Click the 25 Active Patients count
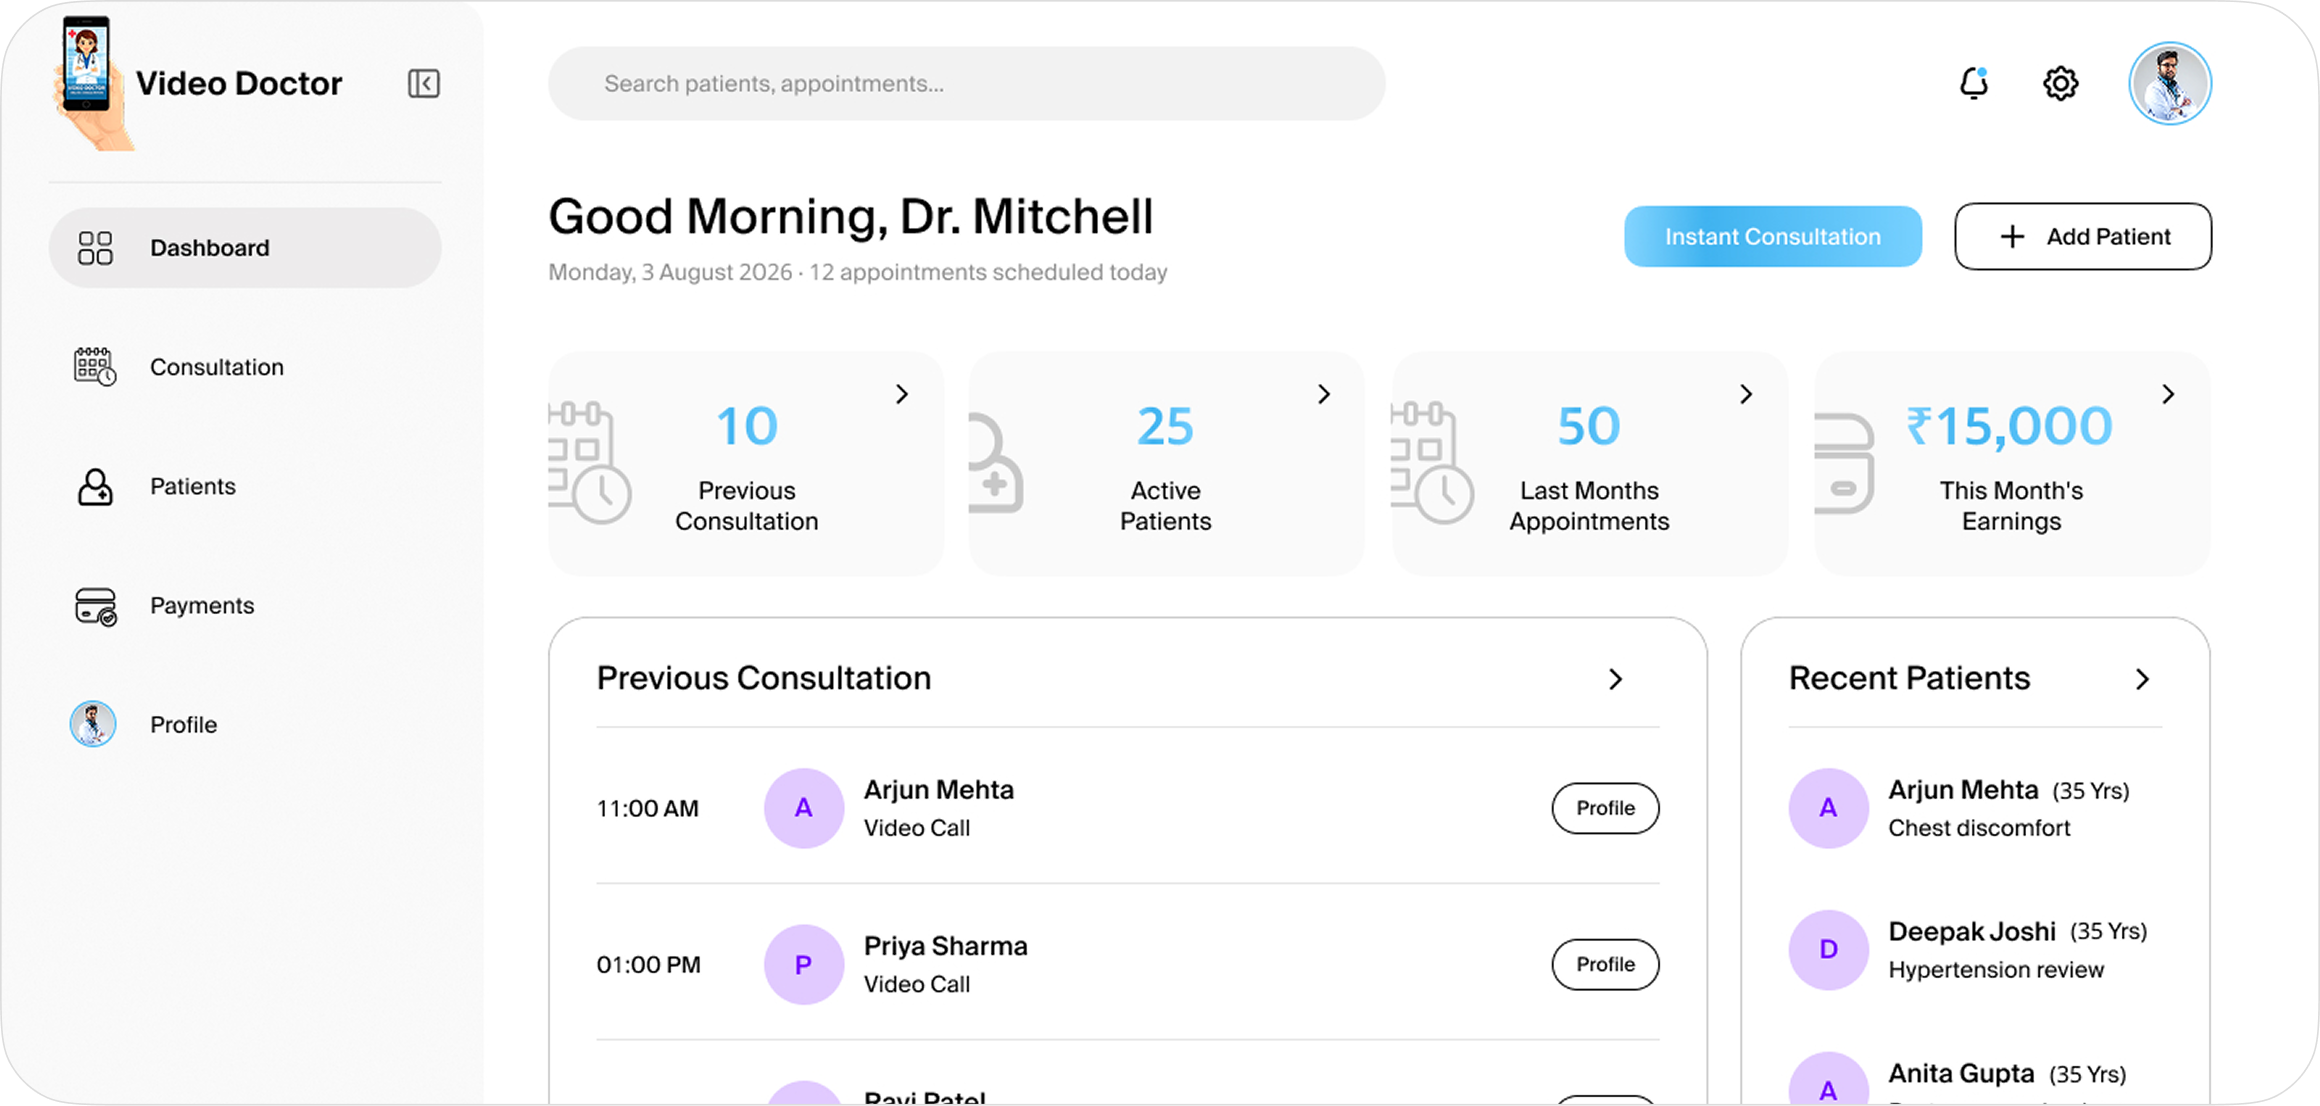The image size is (2320, 1106). click(x=1166, y=426)
